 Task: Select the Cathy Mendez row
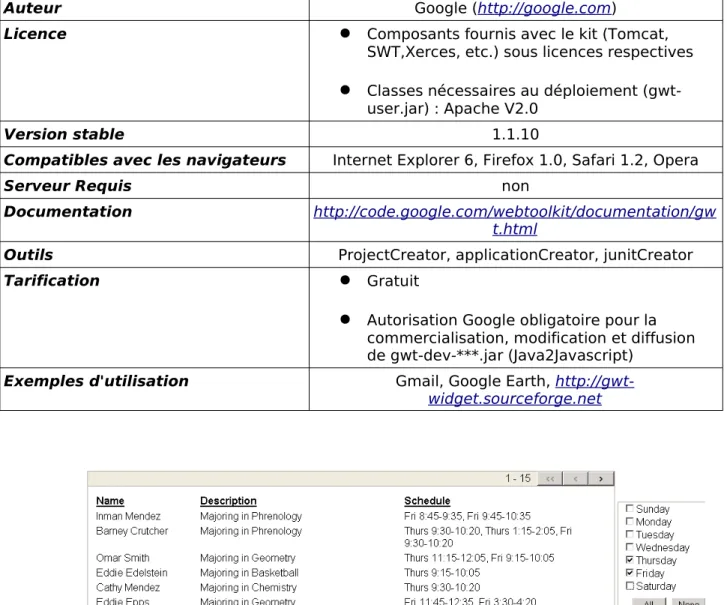pos(351,587)
